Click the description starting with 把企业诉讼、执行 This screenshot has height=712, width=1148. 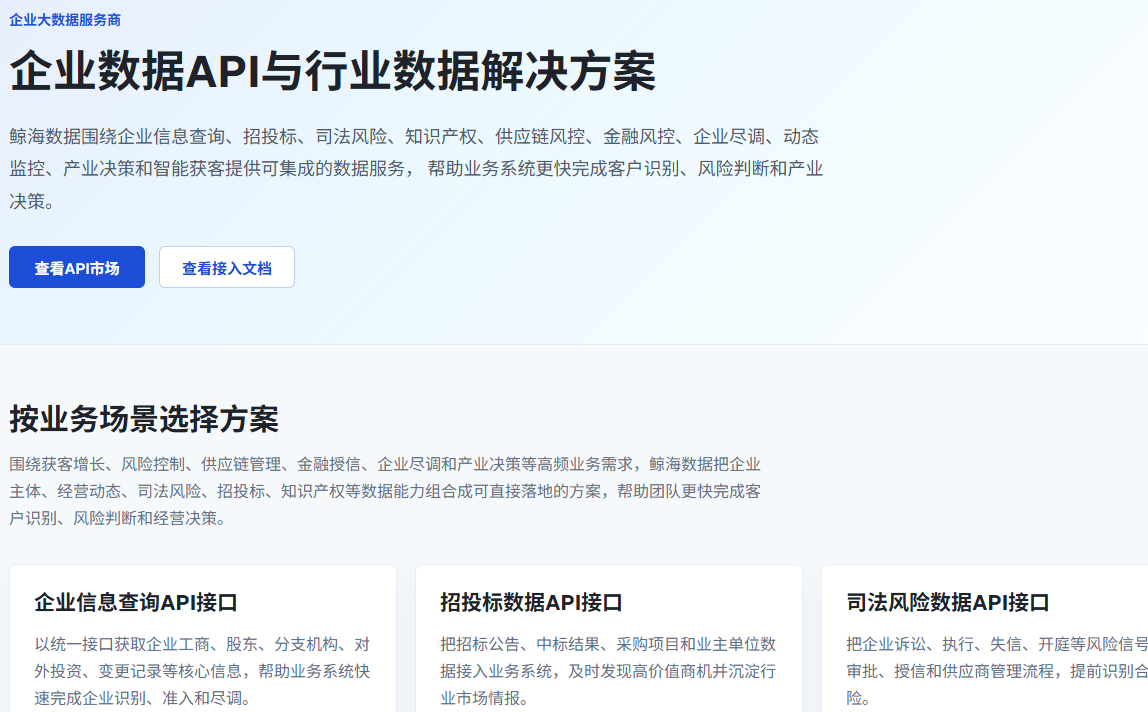(x=996, y=671)
